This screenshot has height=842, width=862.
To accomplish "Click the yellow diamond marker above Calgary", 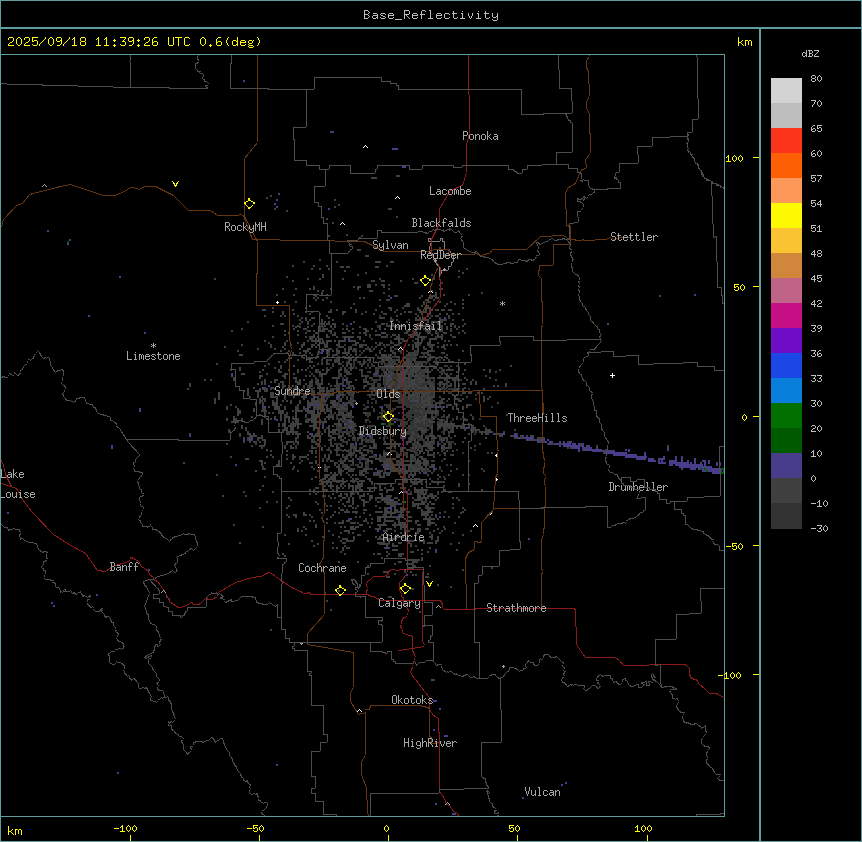I will [x=405, y=588].
